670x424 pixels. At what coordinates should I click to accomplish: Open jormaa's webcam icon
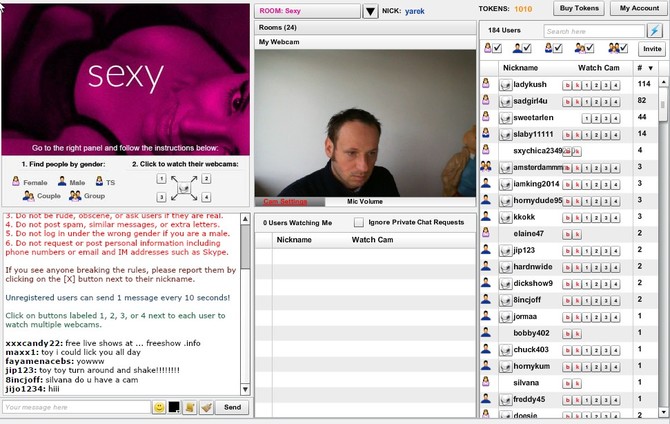[505, 317]
